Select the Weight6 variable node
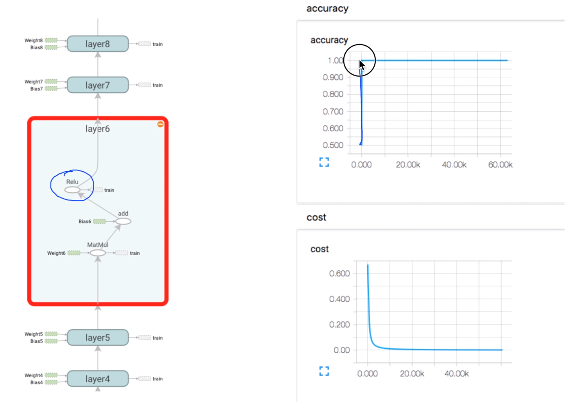 pyautogui.click(x=74, y=253)
